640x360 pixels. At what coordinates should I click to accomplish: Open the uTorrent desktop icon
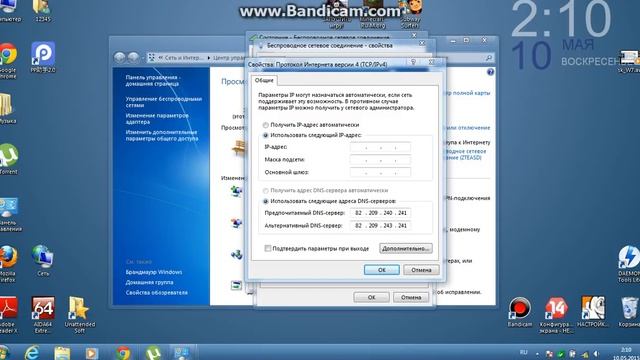[9, 159]
